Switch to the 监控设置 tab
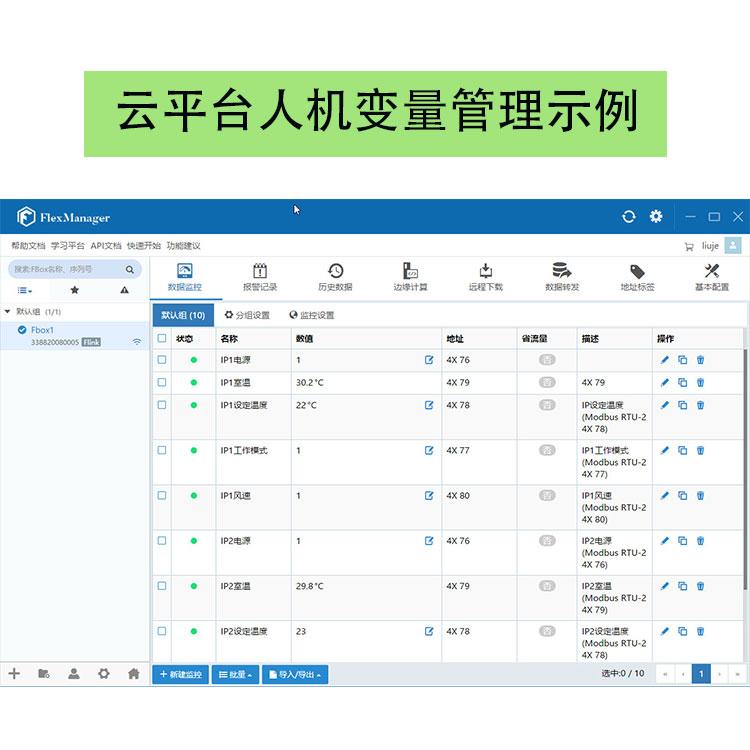The image size is (750, 750). point(312,315)
